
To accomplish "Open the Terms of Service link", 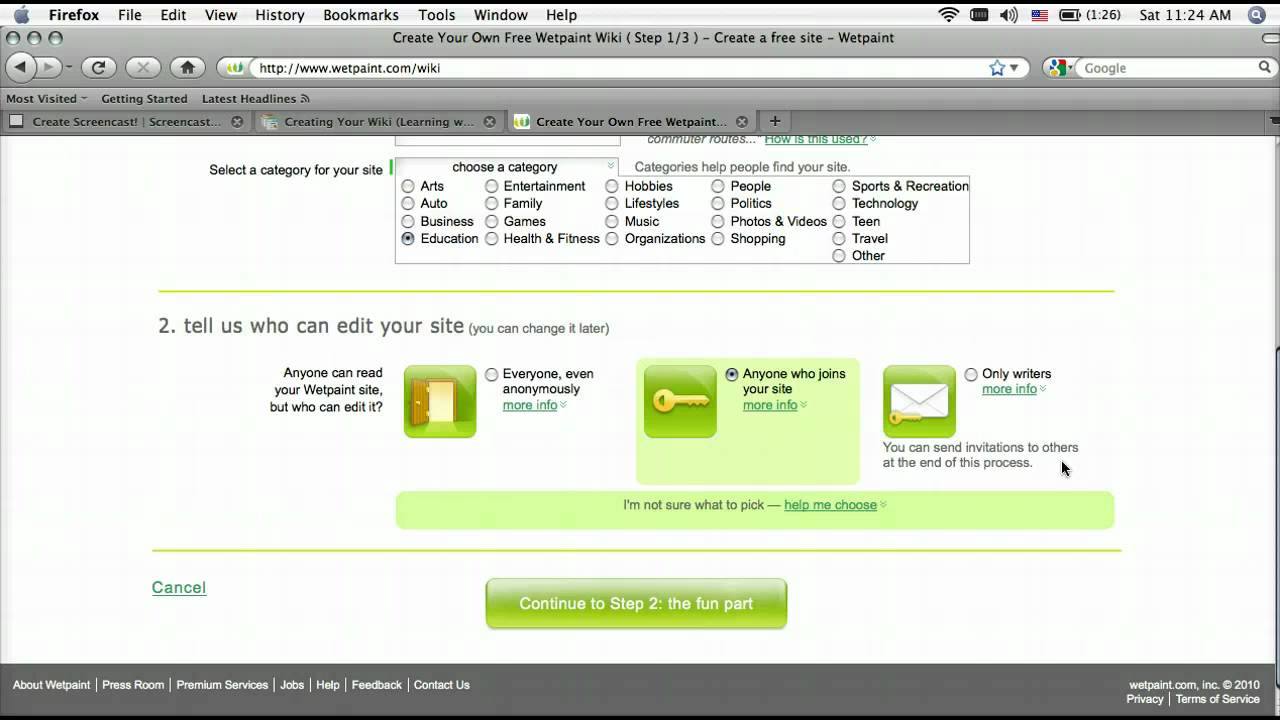I will [x=1217, y=699].
